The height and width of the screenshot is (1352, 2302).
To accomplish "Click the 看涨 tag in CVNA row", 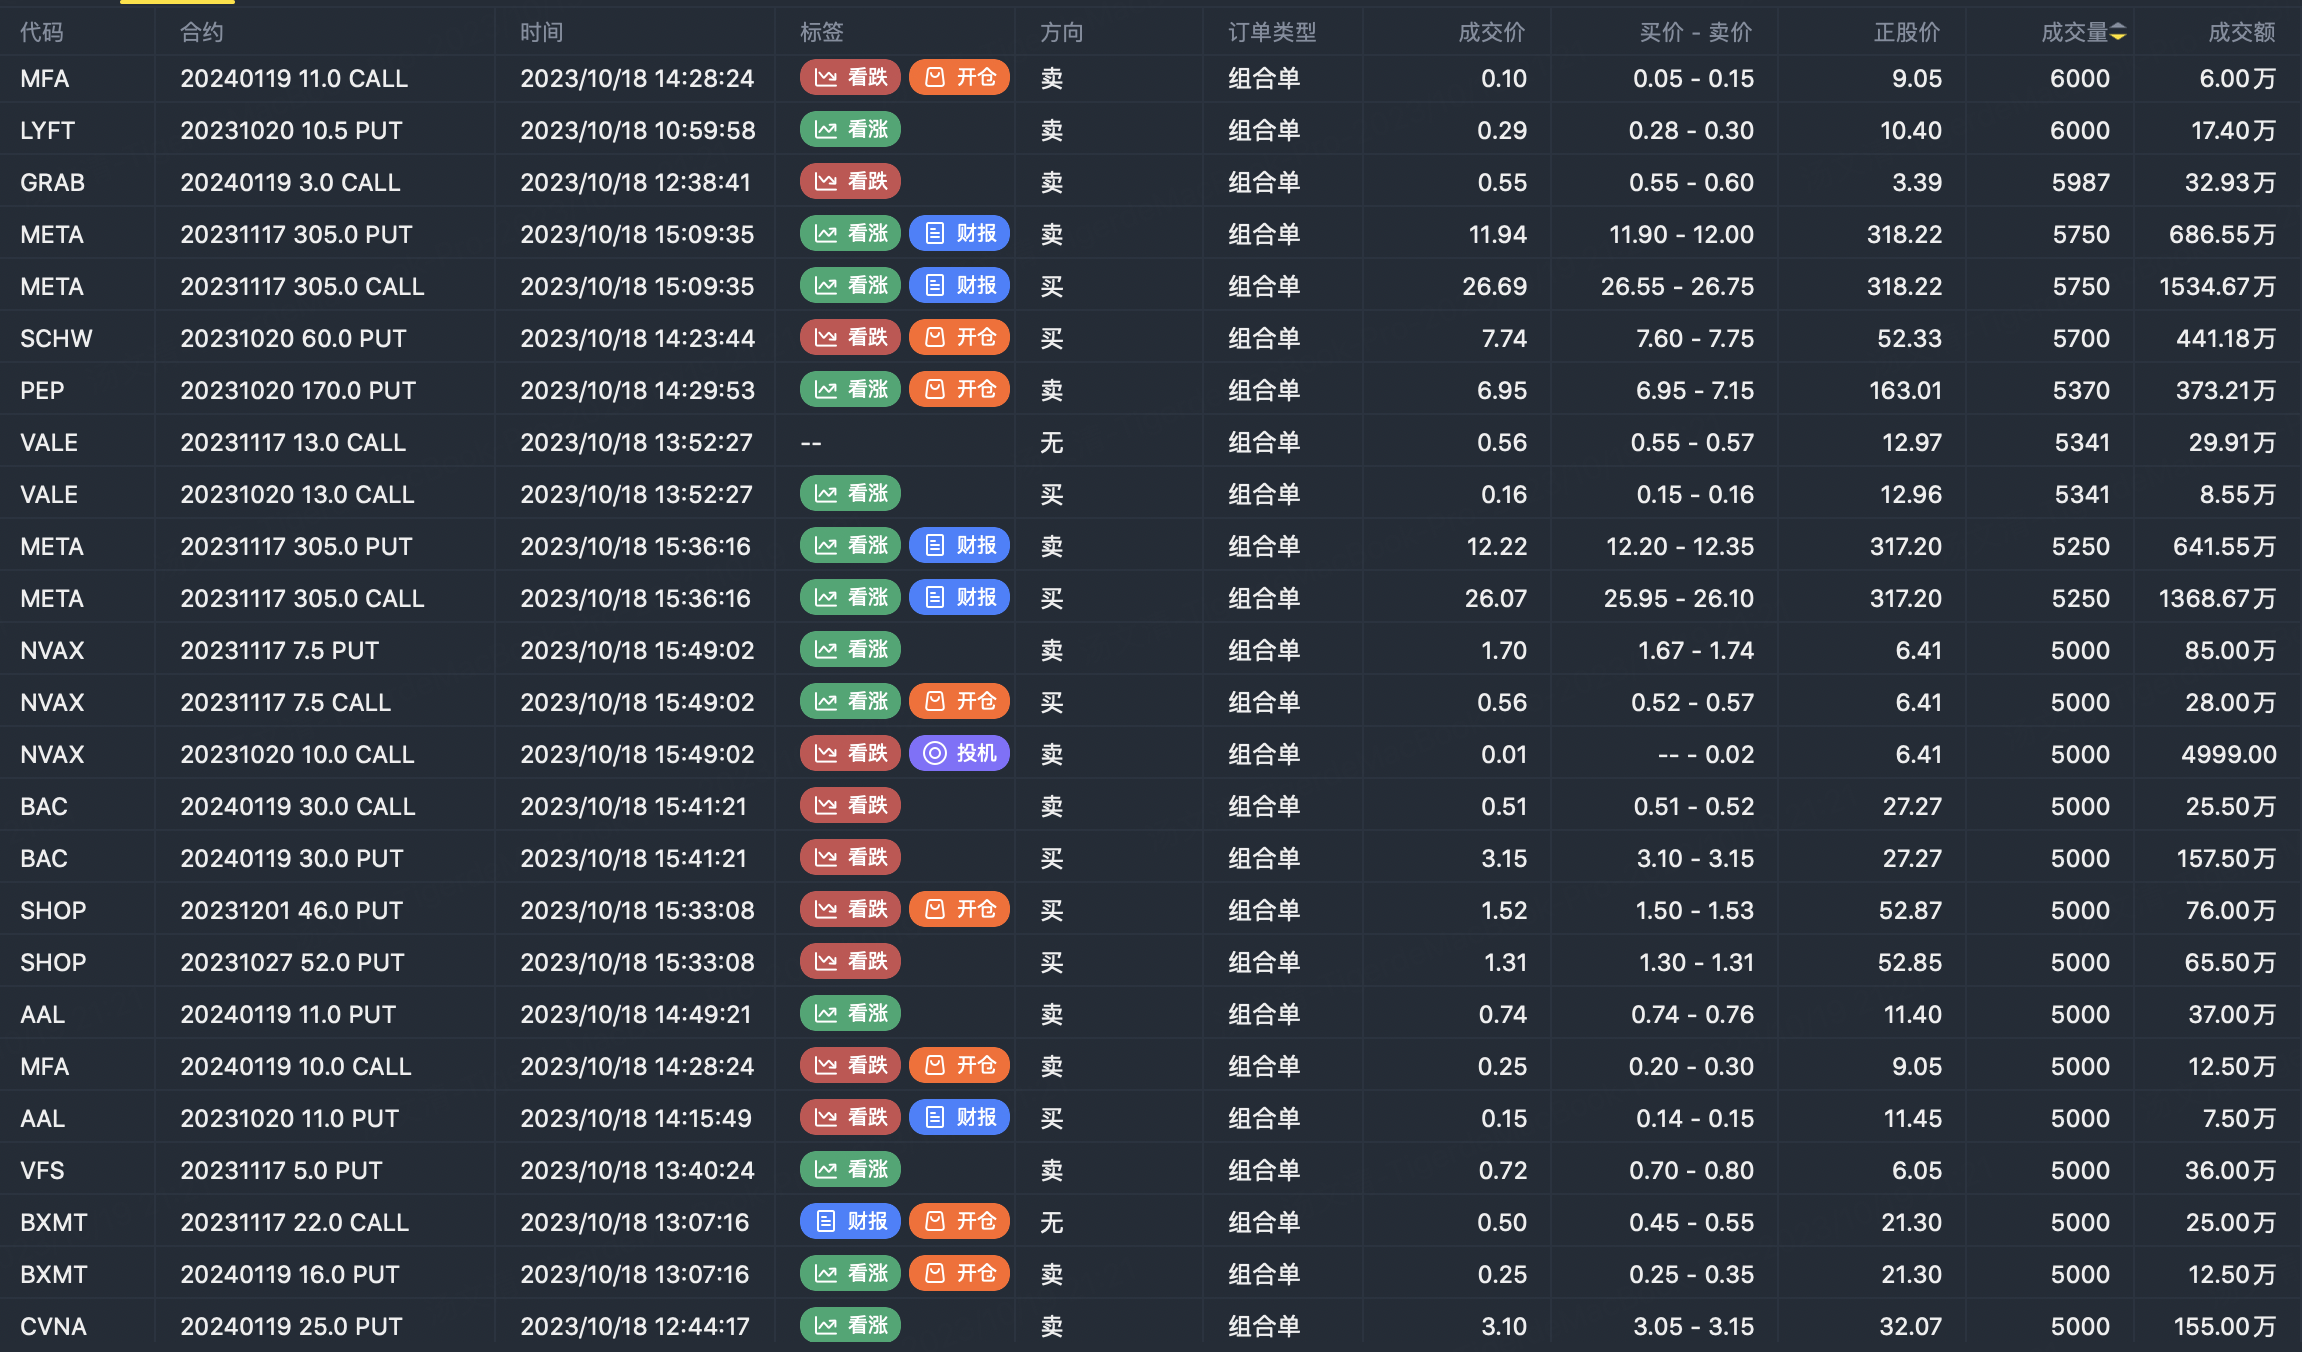I will click(851, 1326).
